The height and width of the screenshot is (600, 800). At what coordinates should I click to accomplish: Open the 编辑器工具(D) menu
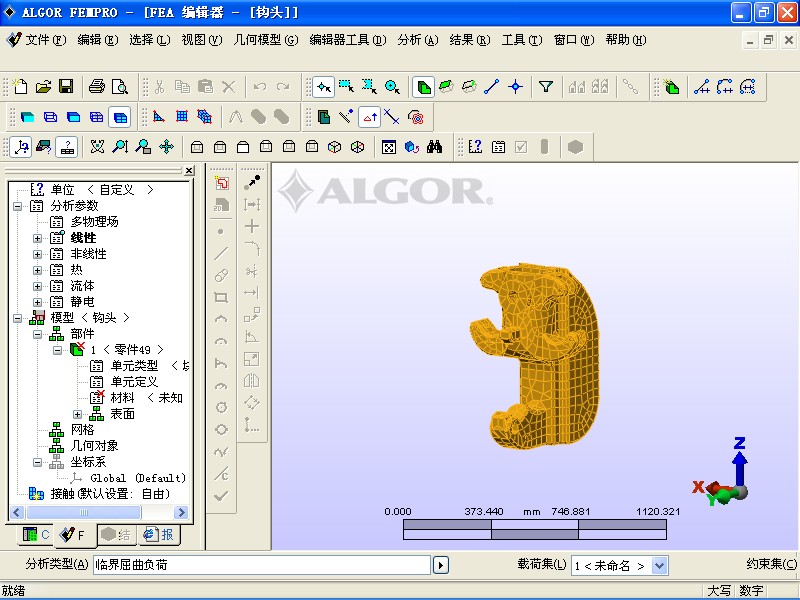point(348,40)
